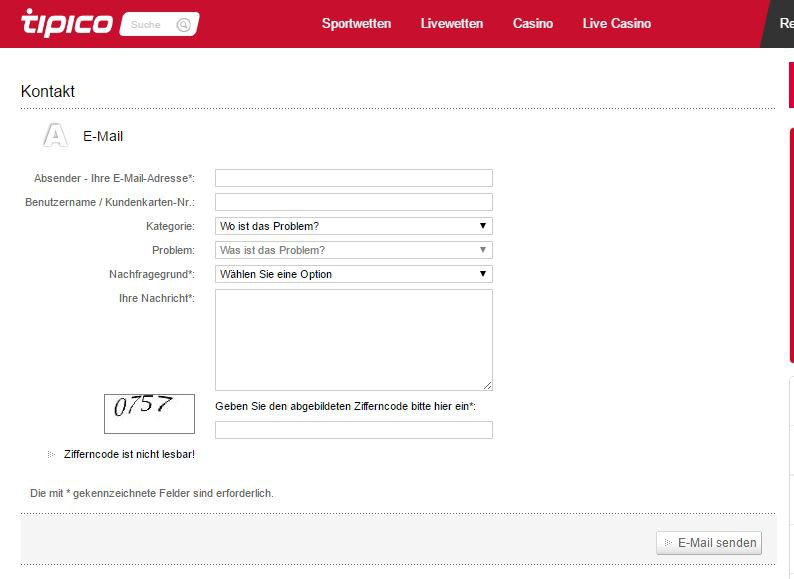This screenshot has width=794, height=579.
Task: Switch to Live Casino
Action: 616,23
